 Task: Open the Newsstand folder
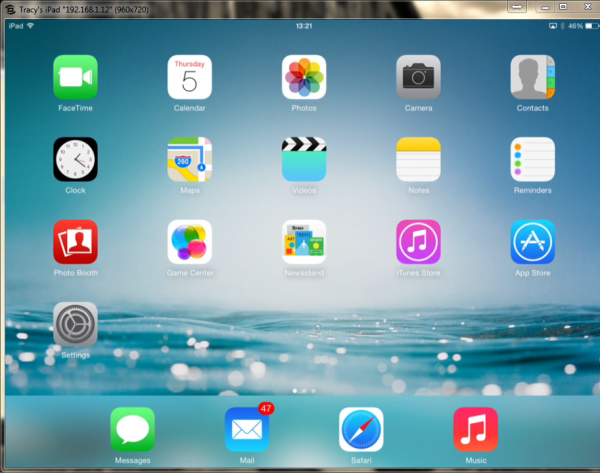(304, 242)
